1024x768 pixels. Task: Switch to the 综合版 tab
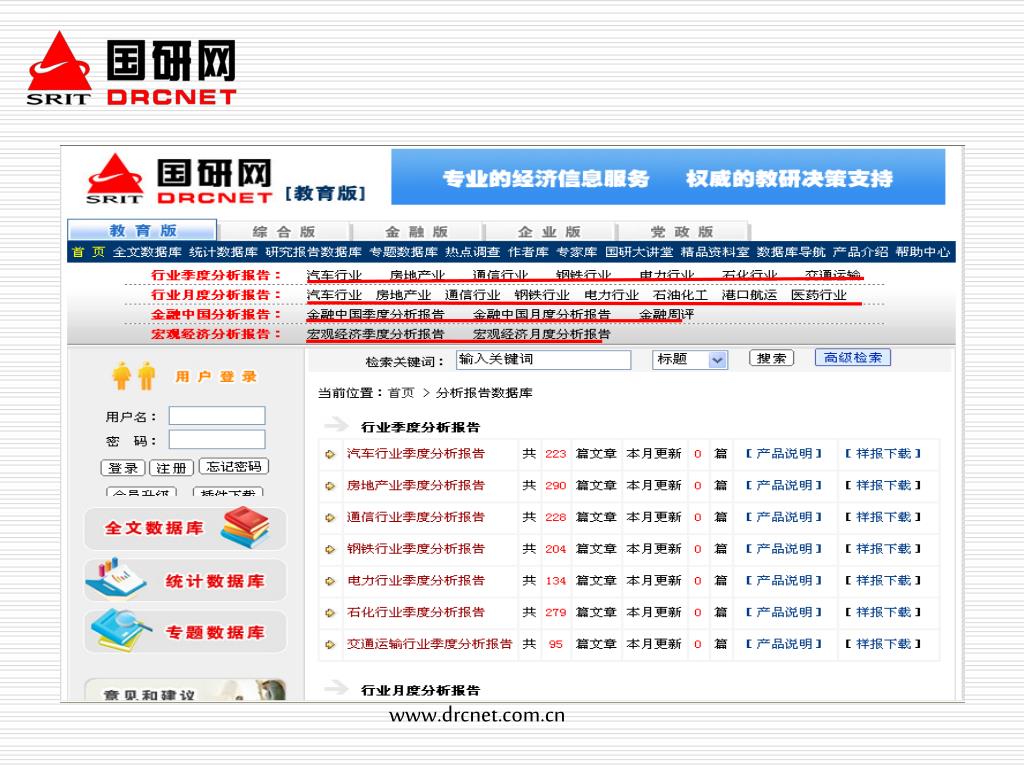[284, 231]
